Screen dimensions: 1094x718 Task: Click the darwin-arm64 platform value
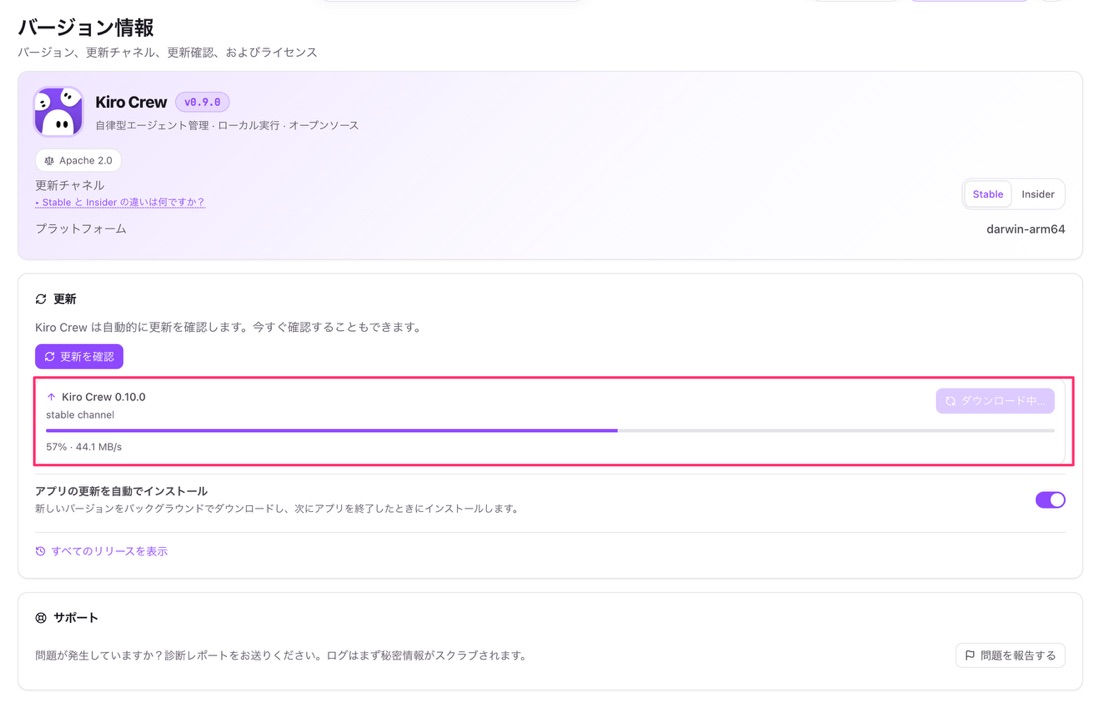click(1026, 229)
